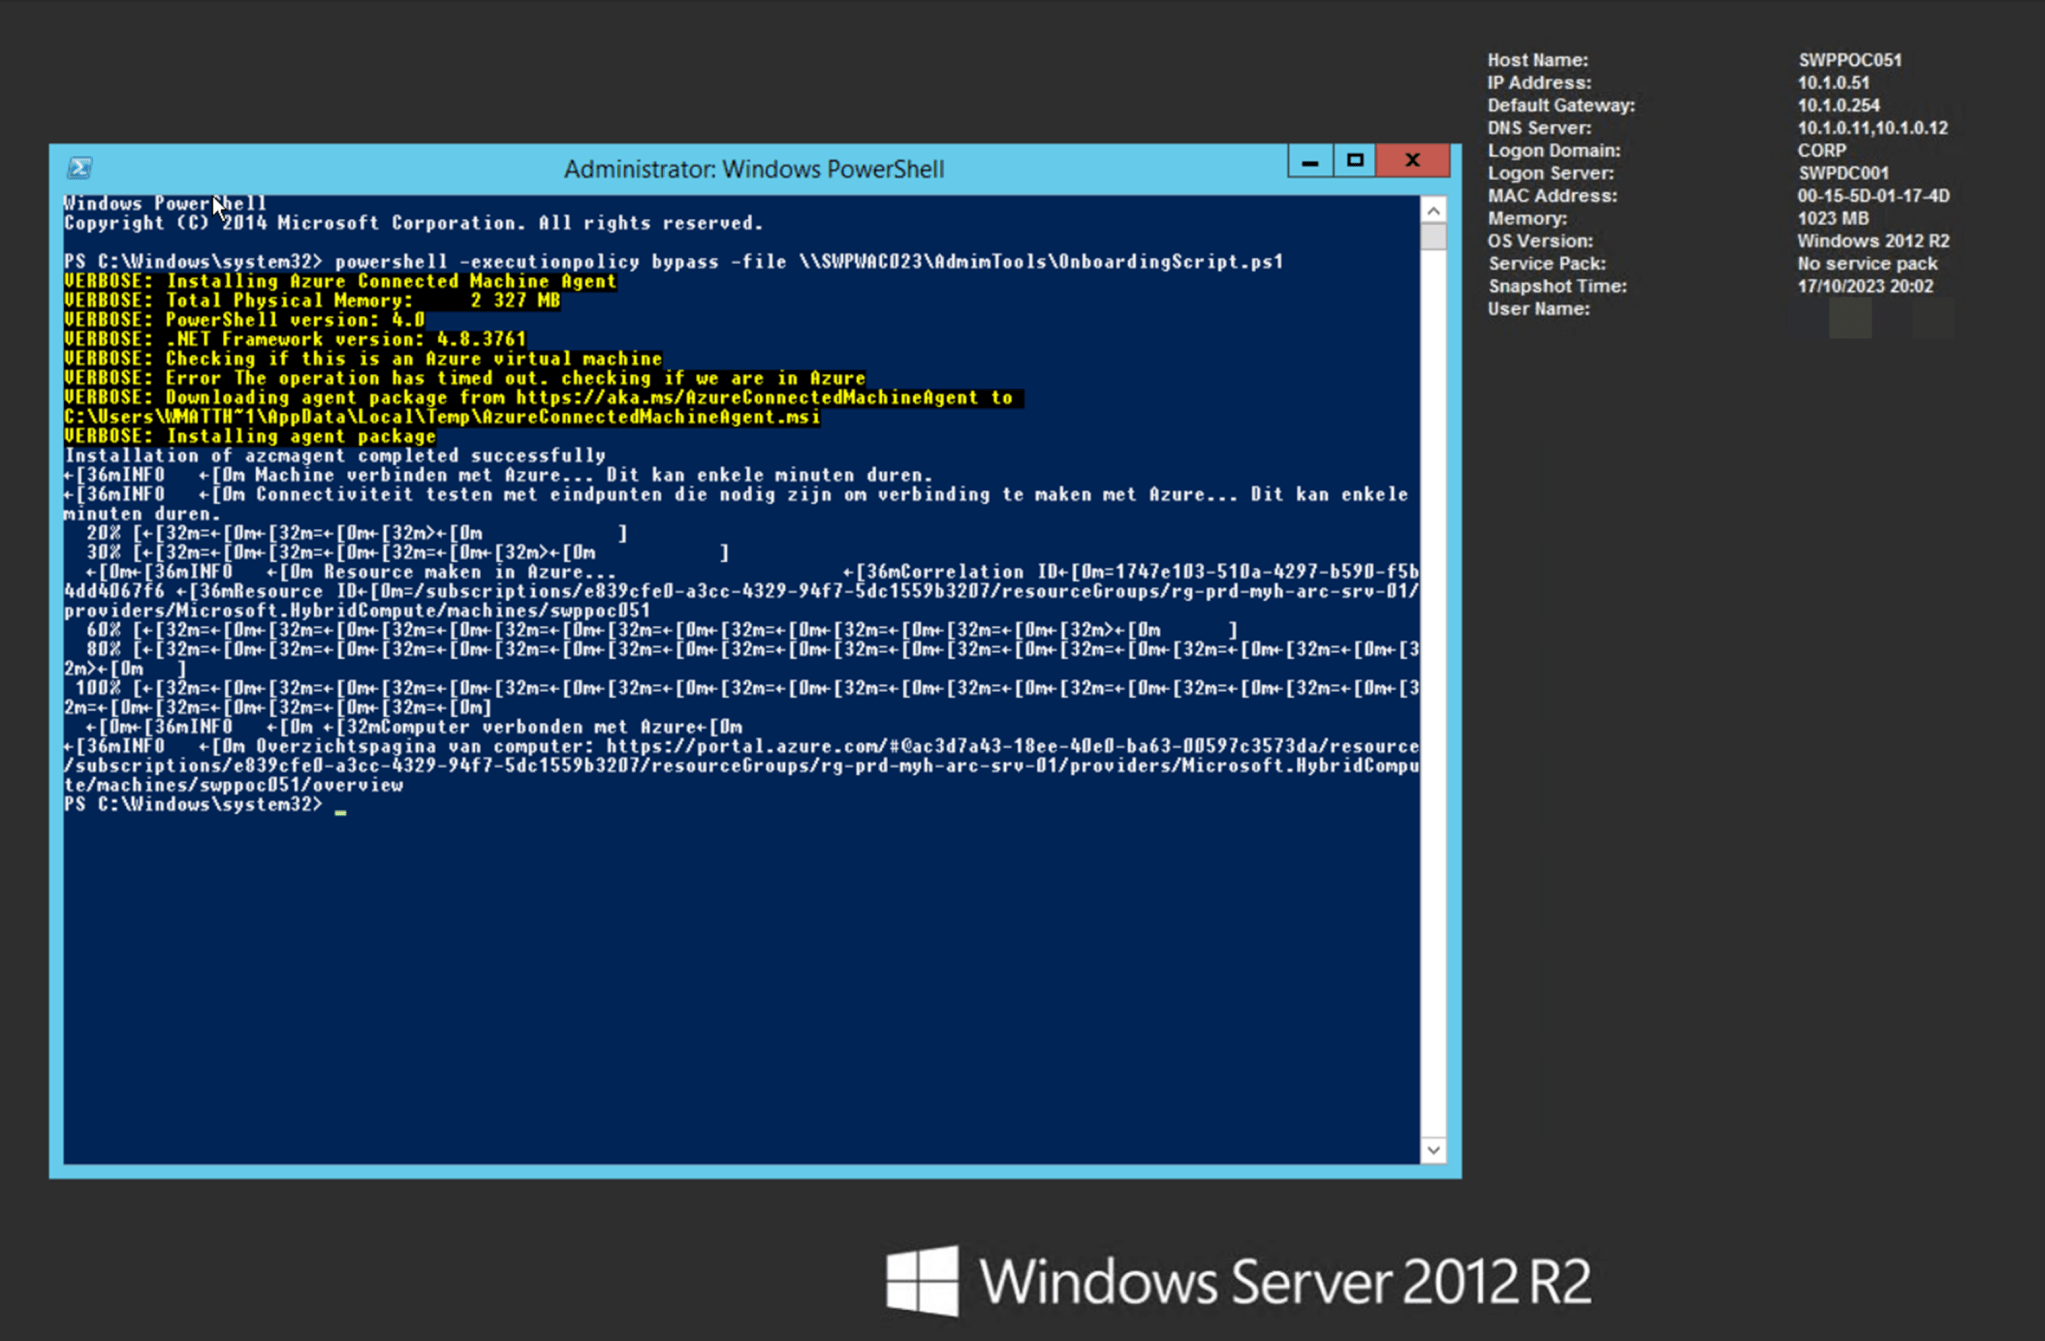This screenshot has height=1341, width=2045.
Task: Click the maximize icon of the PowerShell window
Action: (x=1356, y=160)
